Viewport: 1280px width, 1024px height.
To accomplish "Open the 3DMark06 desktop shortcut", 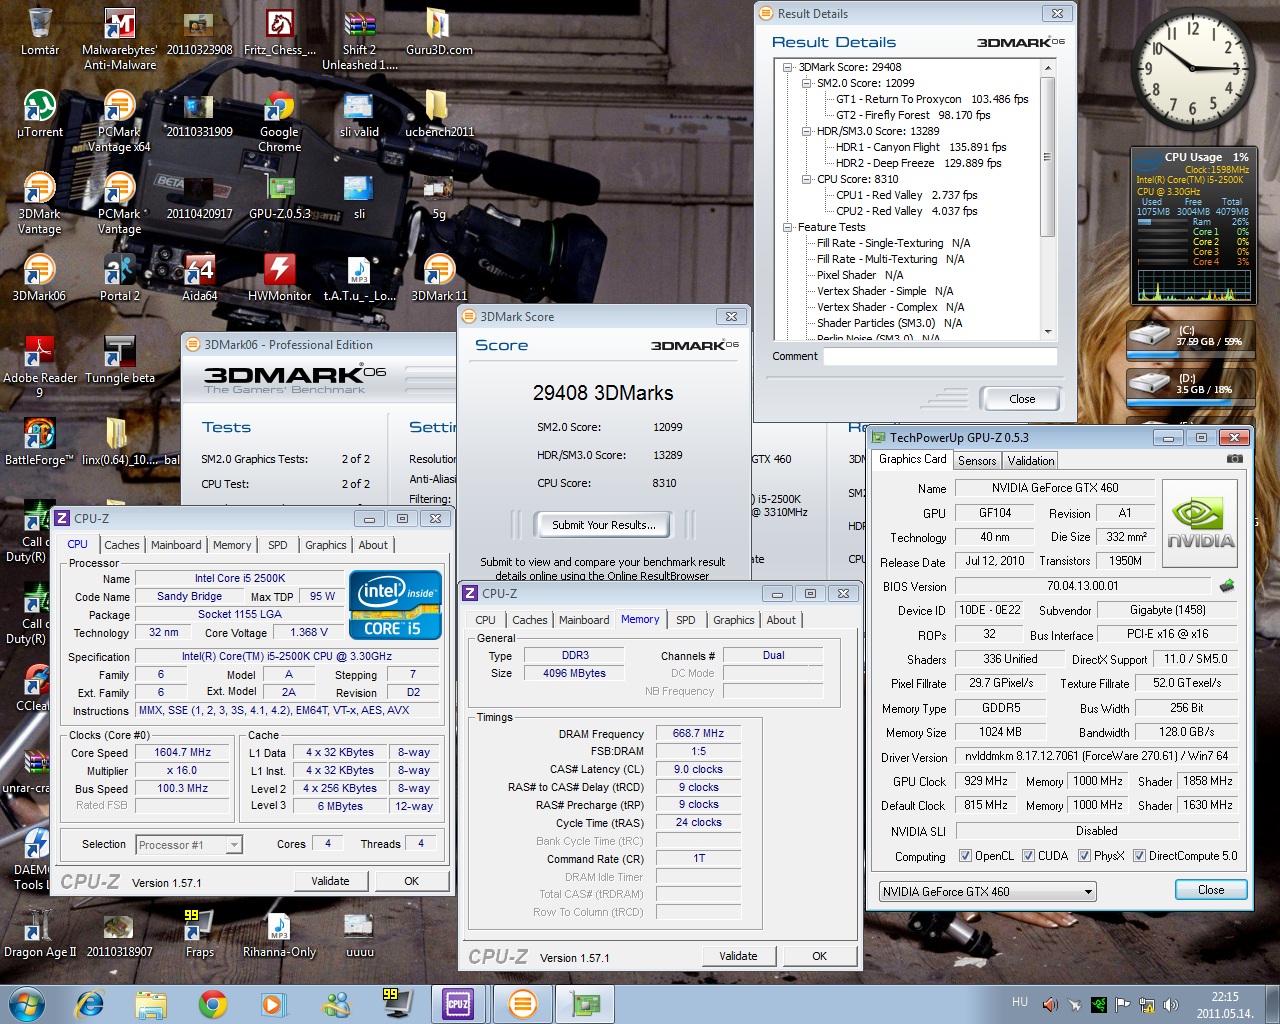I will pos(39,278).
